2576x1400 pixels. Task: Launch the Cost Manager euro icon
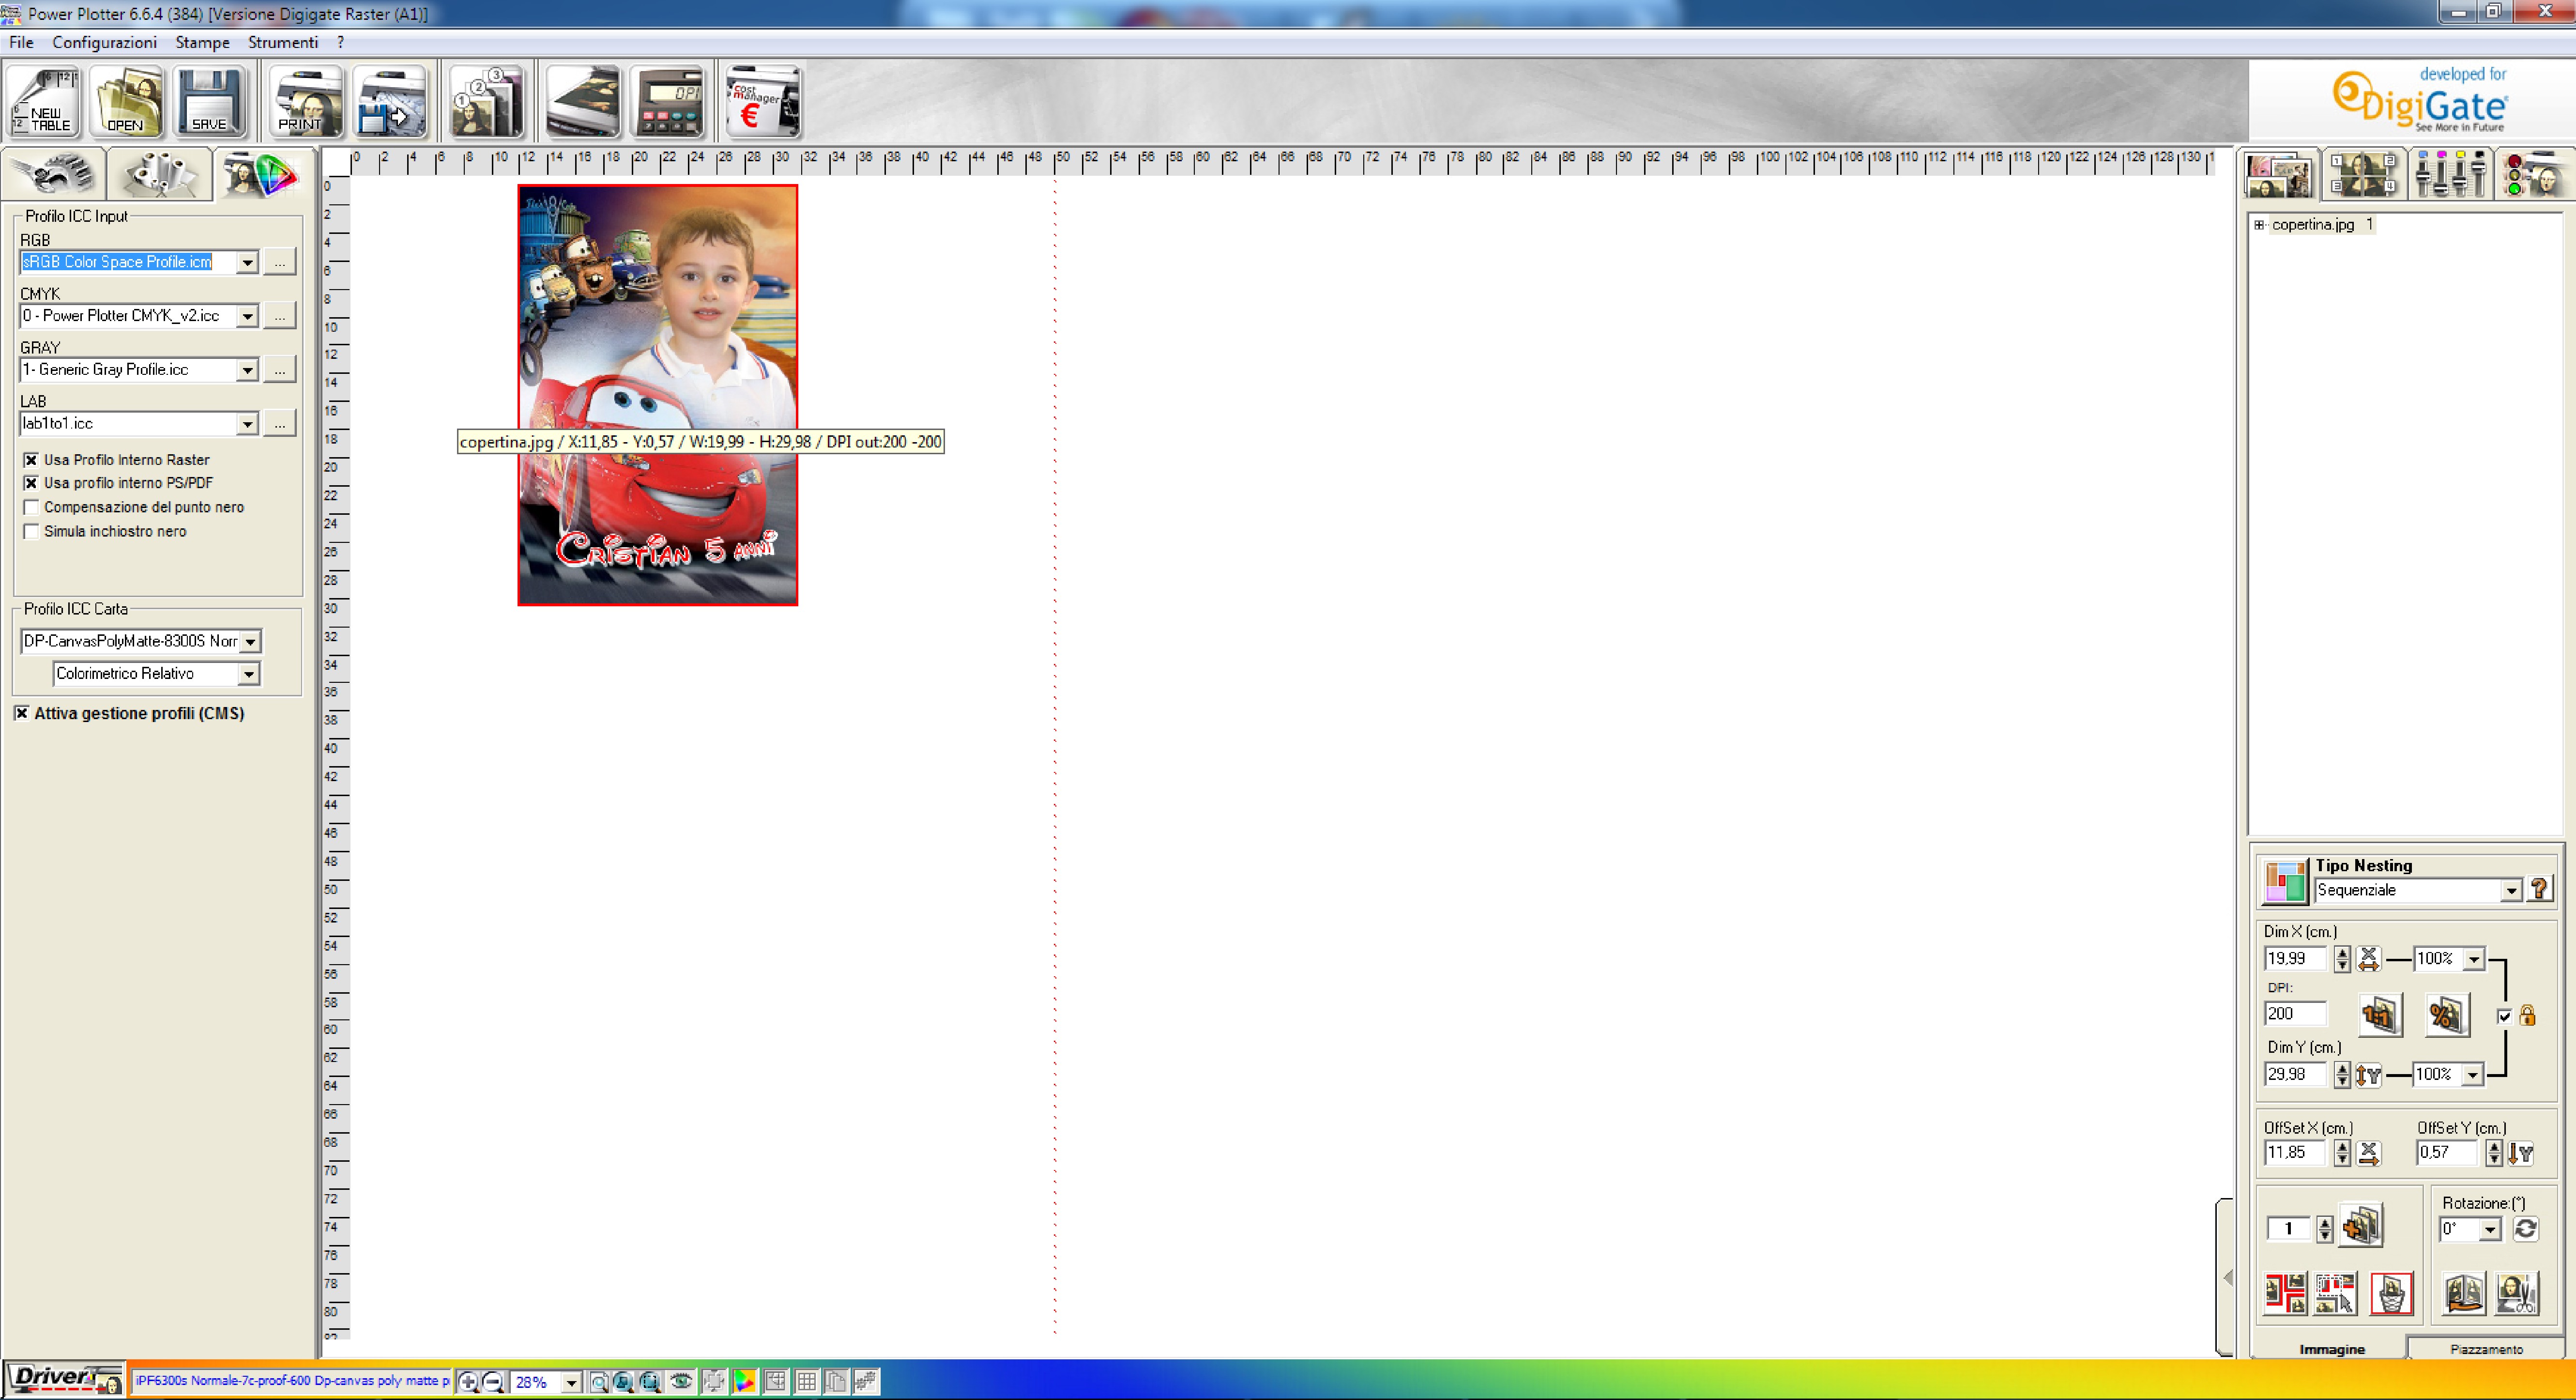[x=764, y=101]
